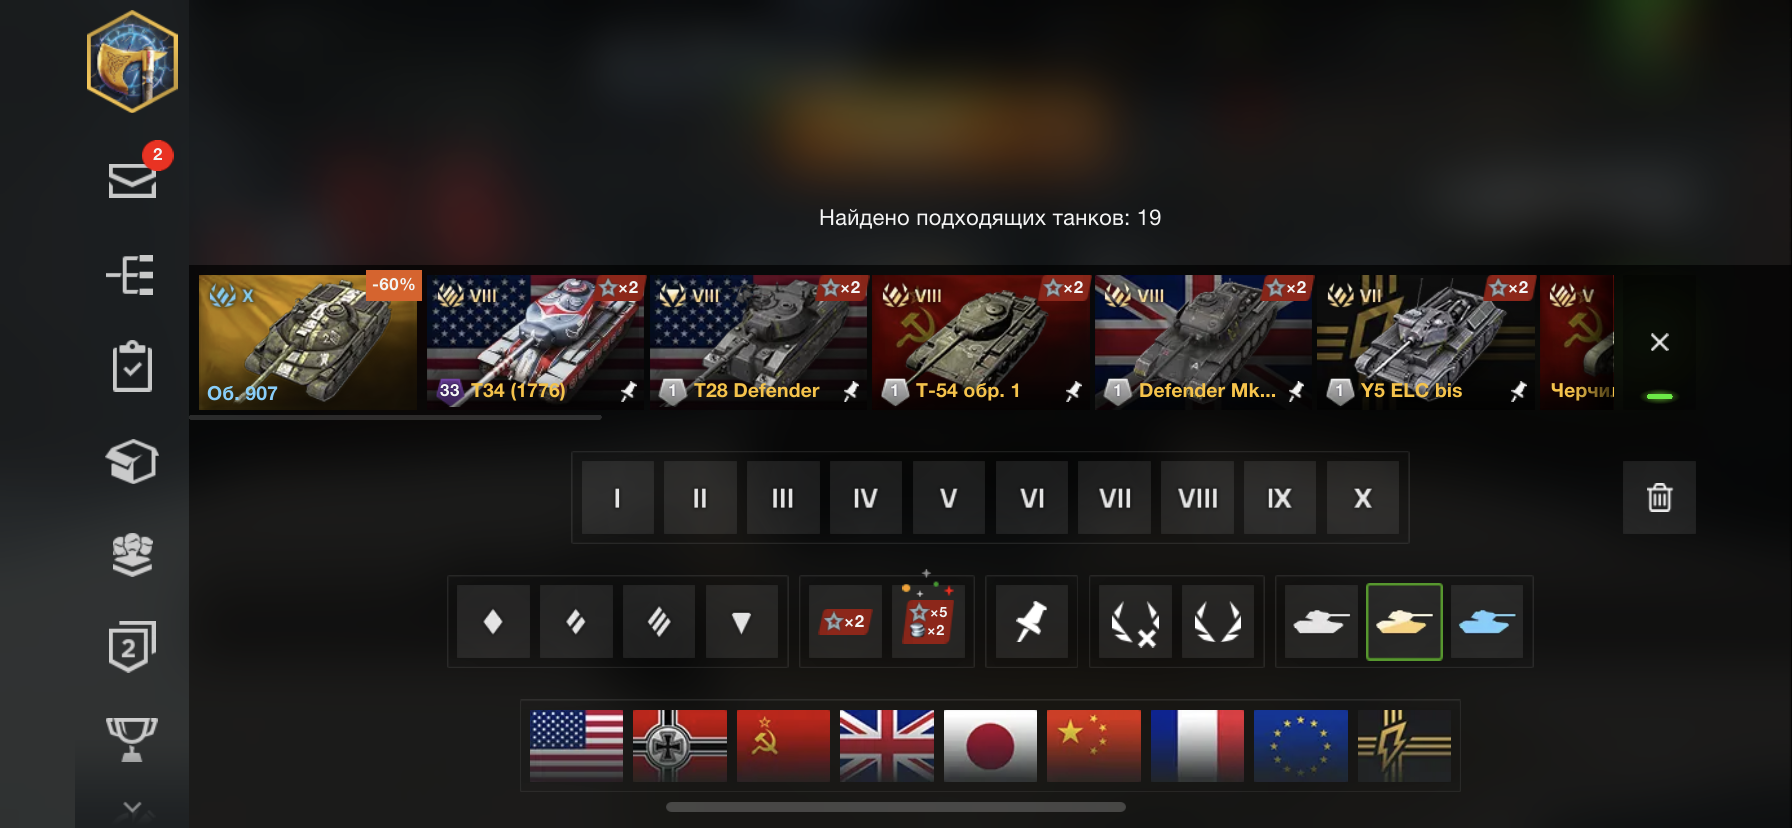
Task: Close the tank filter panel
Action: (1659, 342)
